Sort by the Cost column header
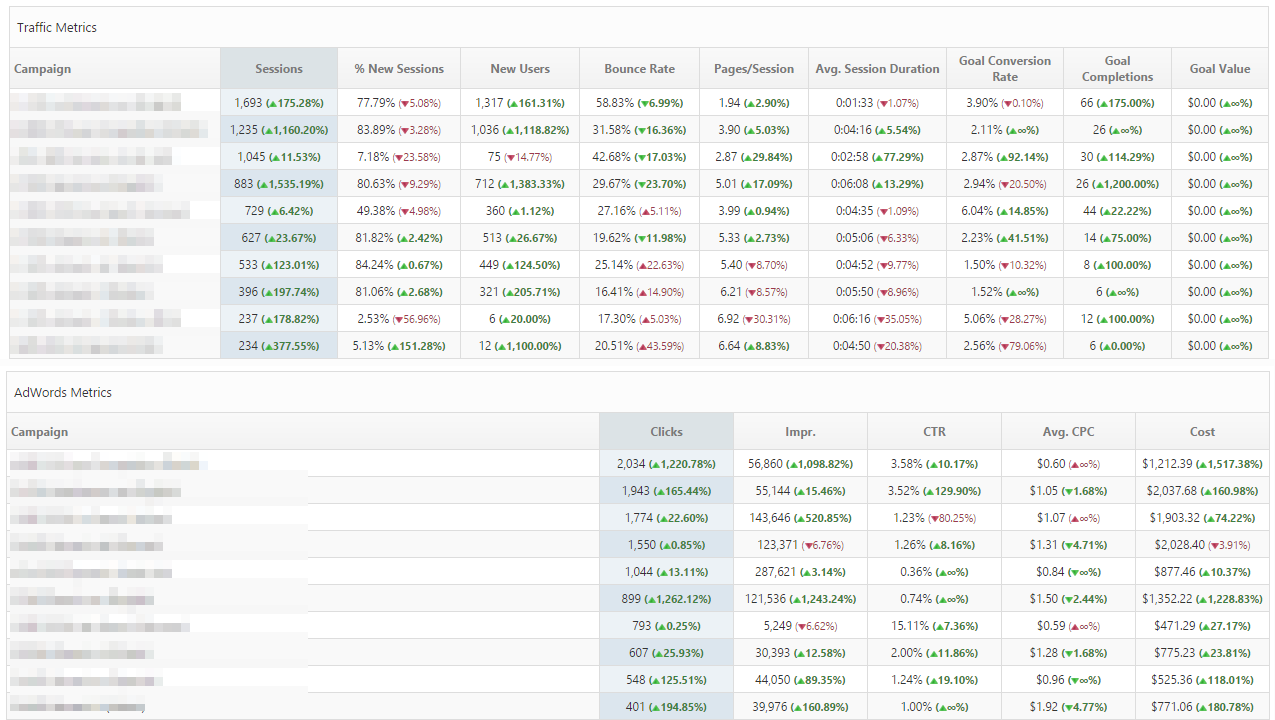 coord(1202,432)
